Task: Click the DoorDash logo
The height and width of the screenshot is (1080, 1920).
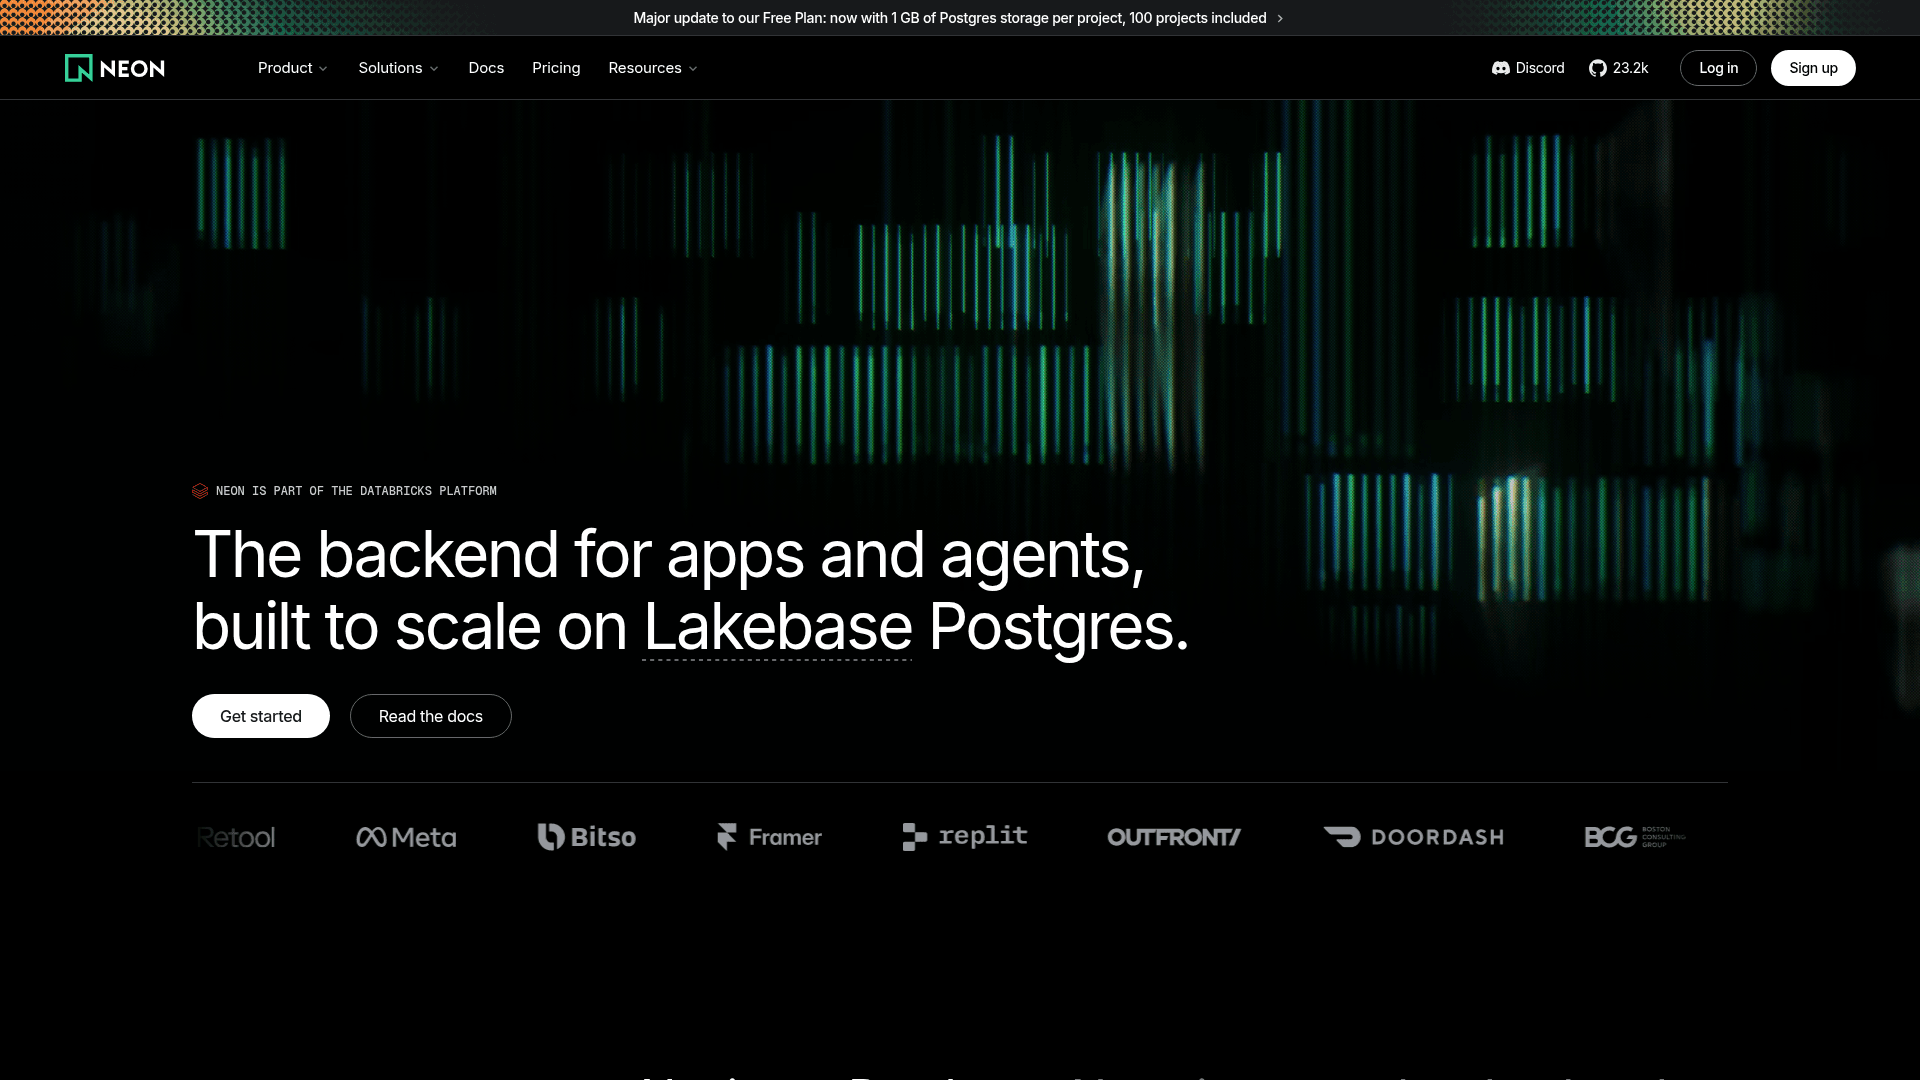Action: pos(1413,837)
